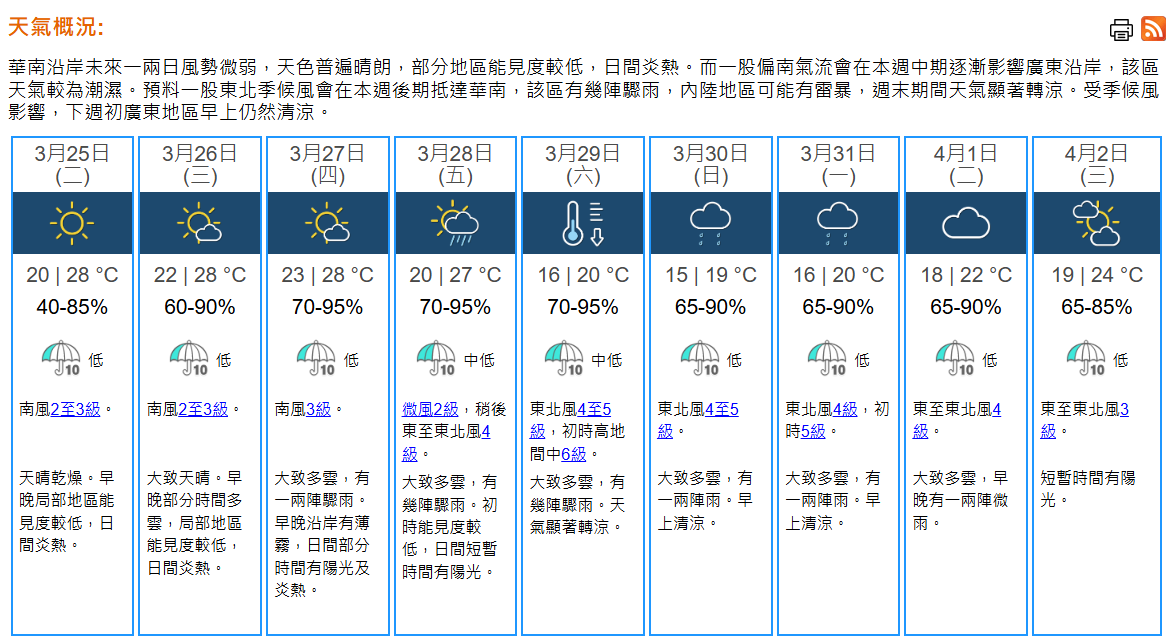Click the sun with showers icon for 3月28日

[x=455, y=223]
